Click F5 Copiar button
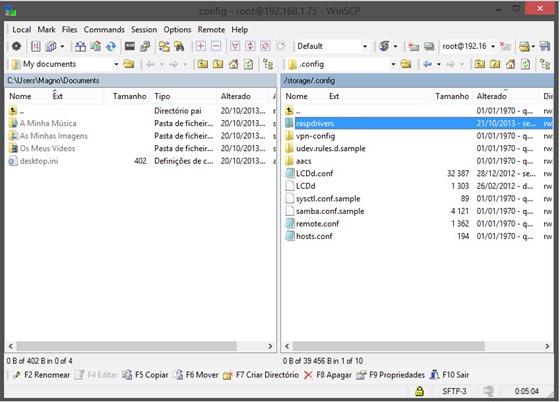 tap(145, 375)
